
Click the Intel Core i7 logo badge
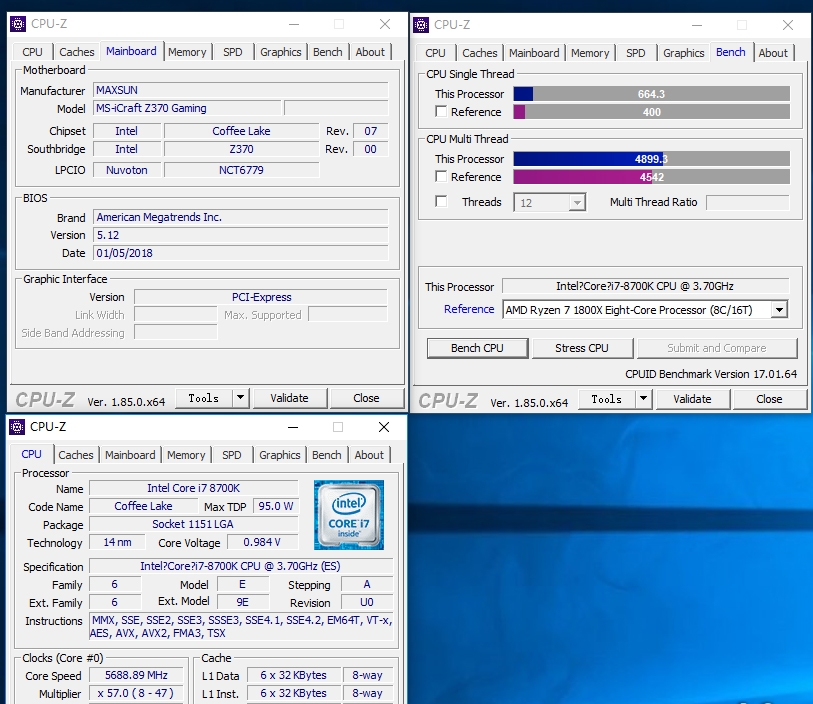point(350,515)
